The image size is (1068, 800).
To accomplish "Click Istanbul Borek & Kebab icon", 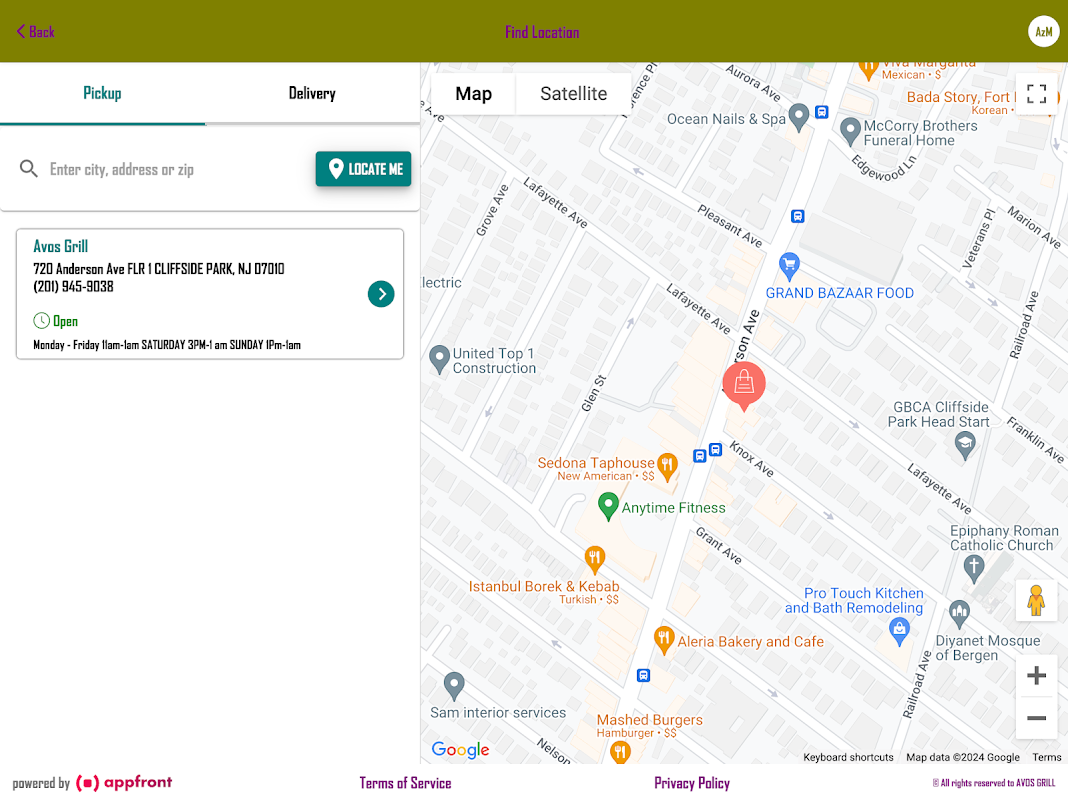I will [x=595, y=560].
